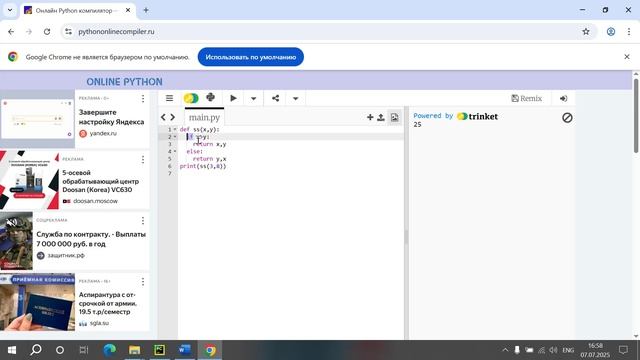This screenshot has width=640, height=360.
Task: Click the Remix button
Action: (x=527, y=98)
